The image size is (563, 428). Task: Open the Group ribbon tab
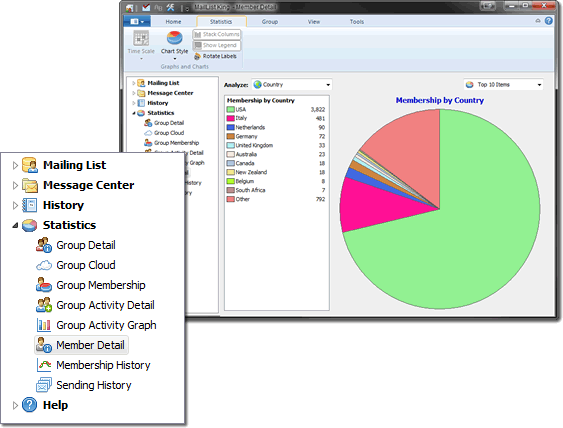pyautogui.click(x=270, y=22)
